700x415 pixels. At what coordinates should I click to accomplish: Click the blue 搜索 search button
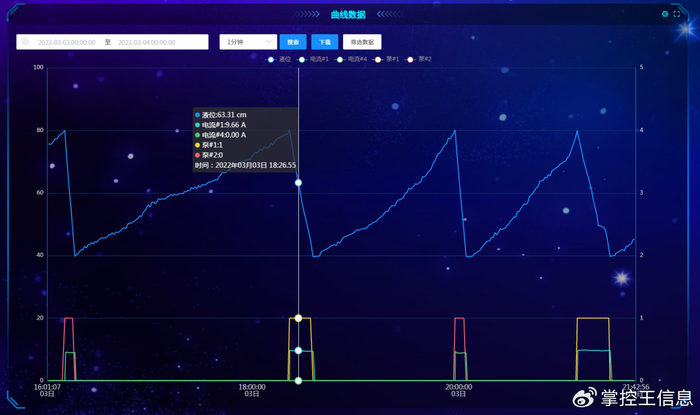293,42
